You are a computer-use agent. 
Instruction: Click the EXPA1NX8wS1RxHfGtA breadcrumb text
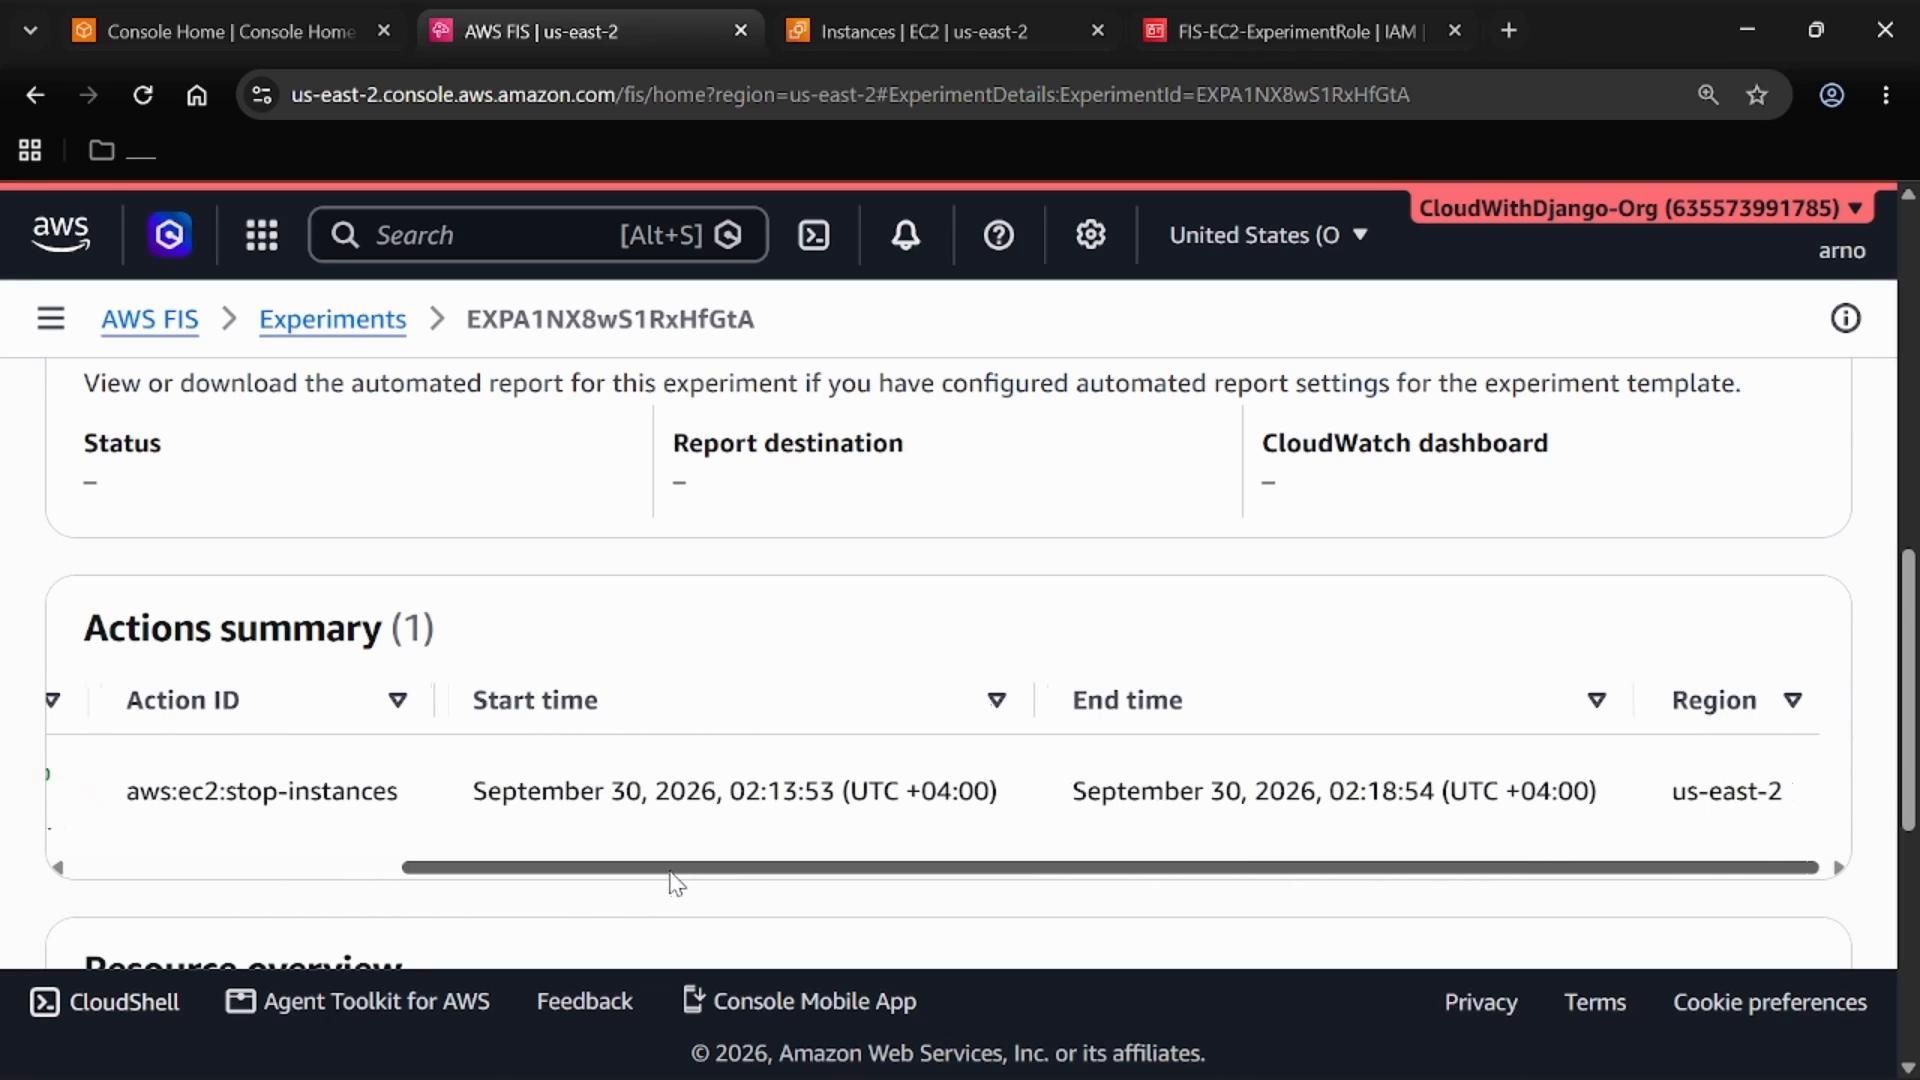610,319
